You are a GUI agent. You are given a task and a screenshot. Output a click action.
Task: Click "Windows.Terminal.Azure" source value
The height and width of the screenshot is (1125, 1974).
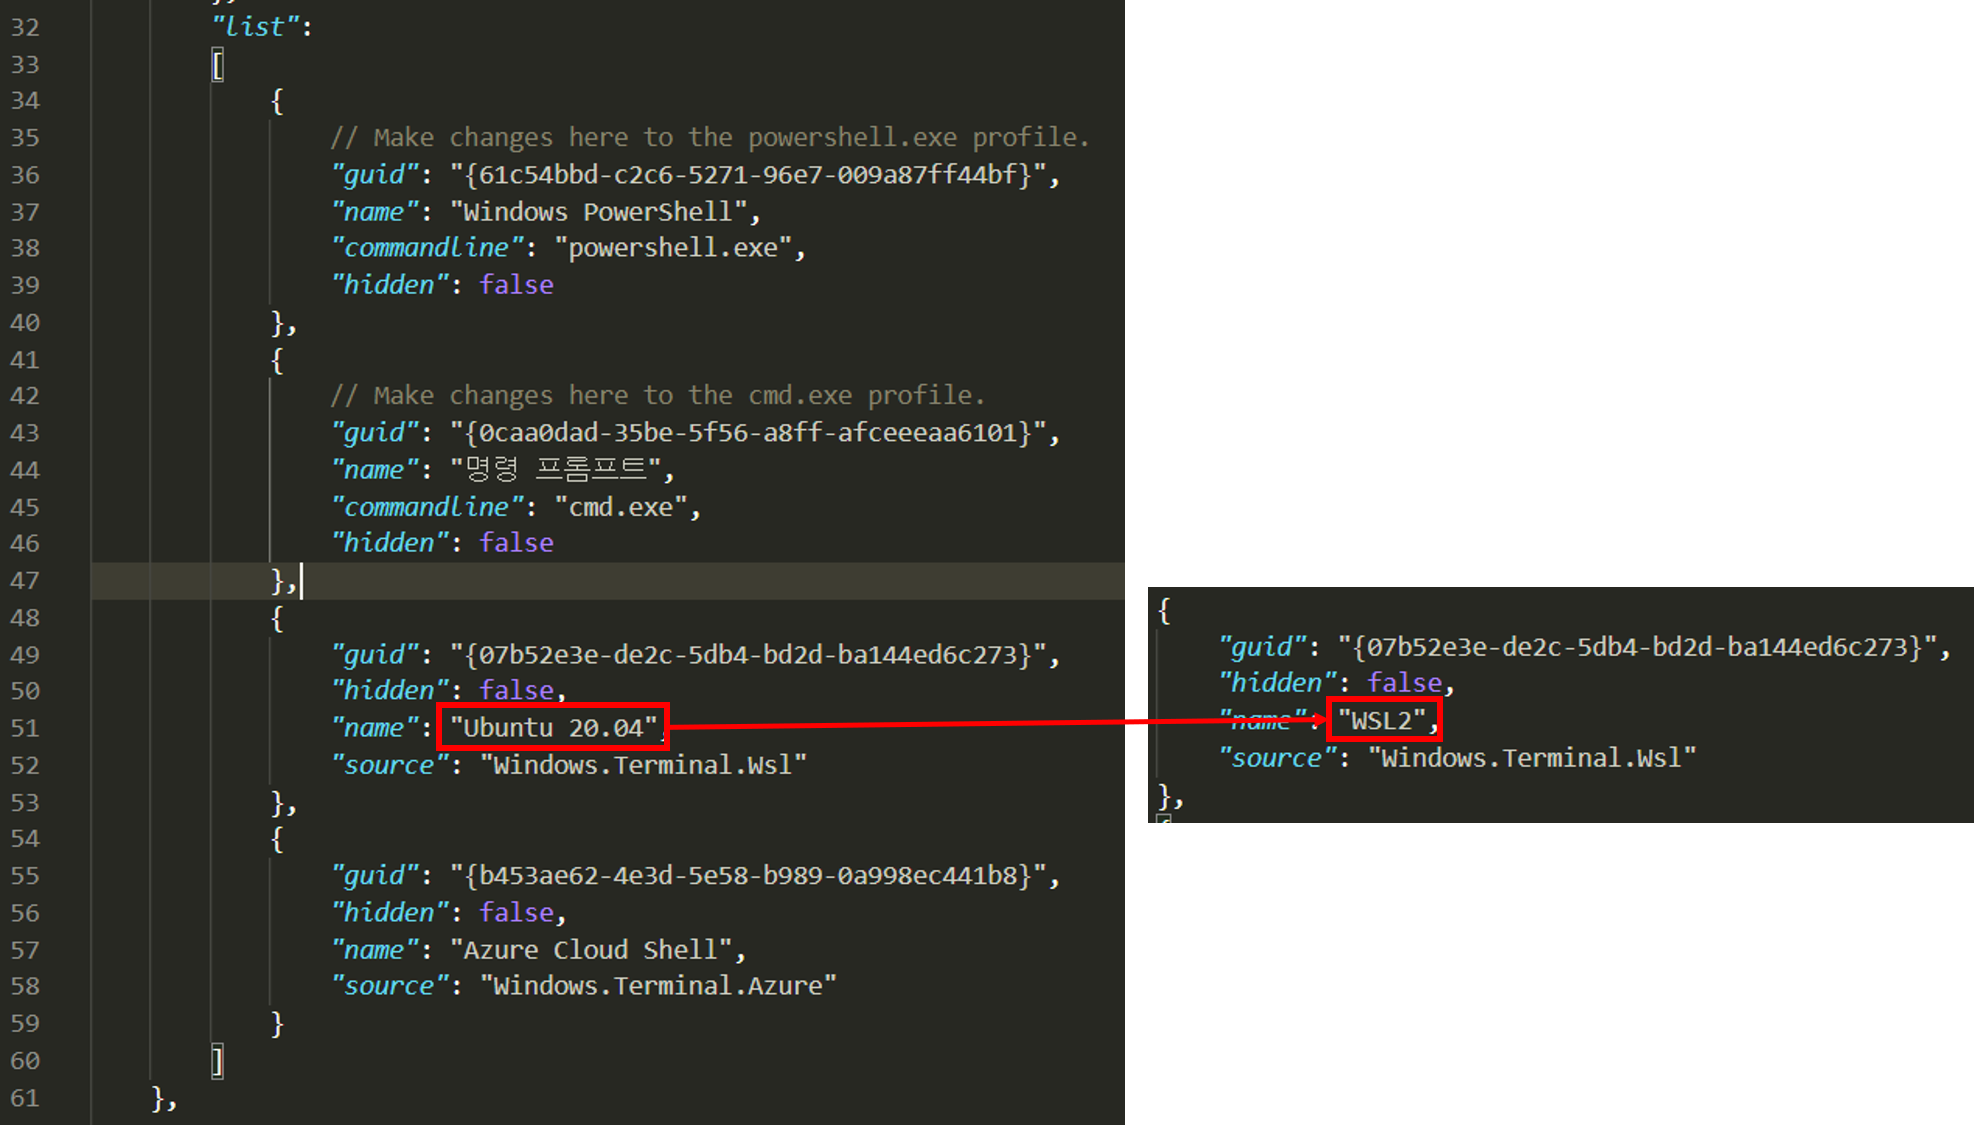coord(657,987)
